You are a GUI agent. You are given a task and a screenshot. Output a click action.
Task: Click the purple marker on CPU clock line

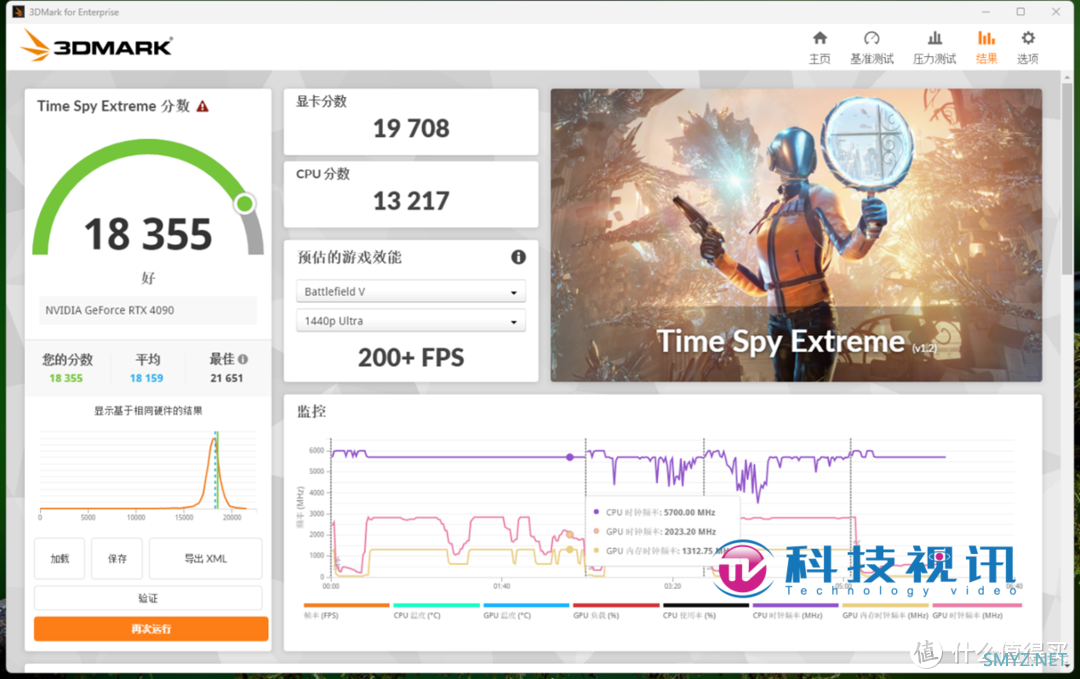[x=570, y=457]
